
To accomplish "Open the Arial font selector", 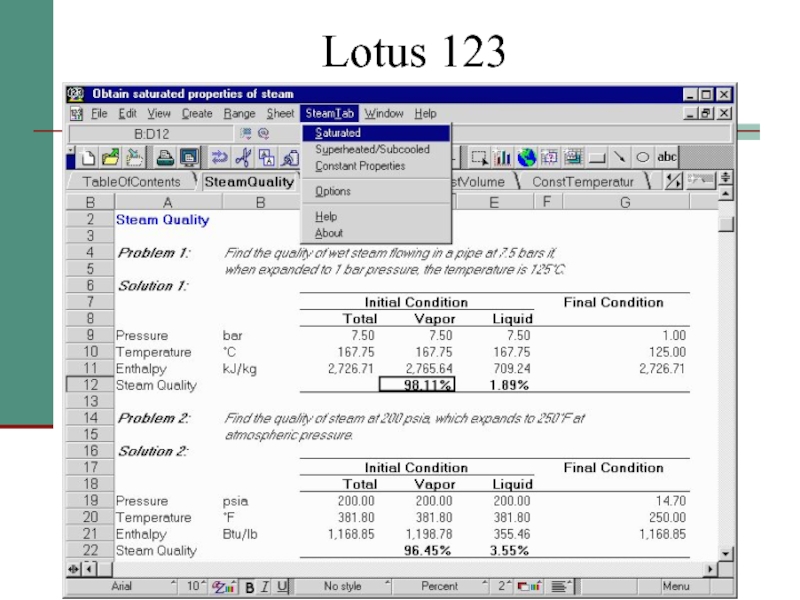I will tap(124, 586).
